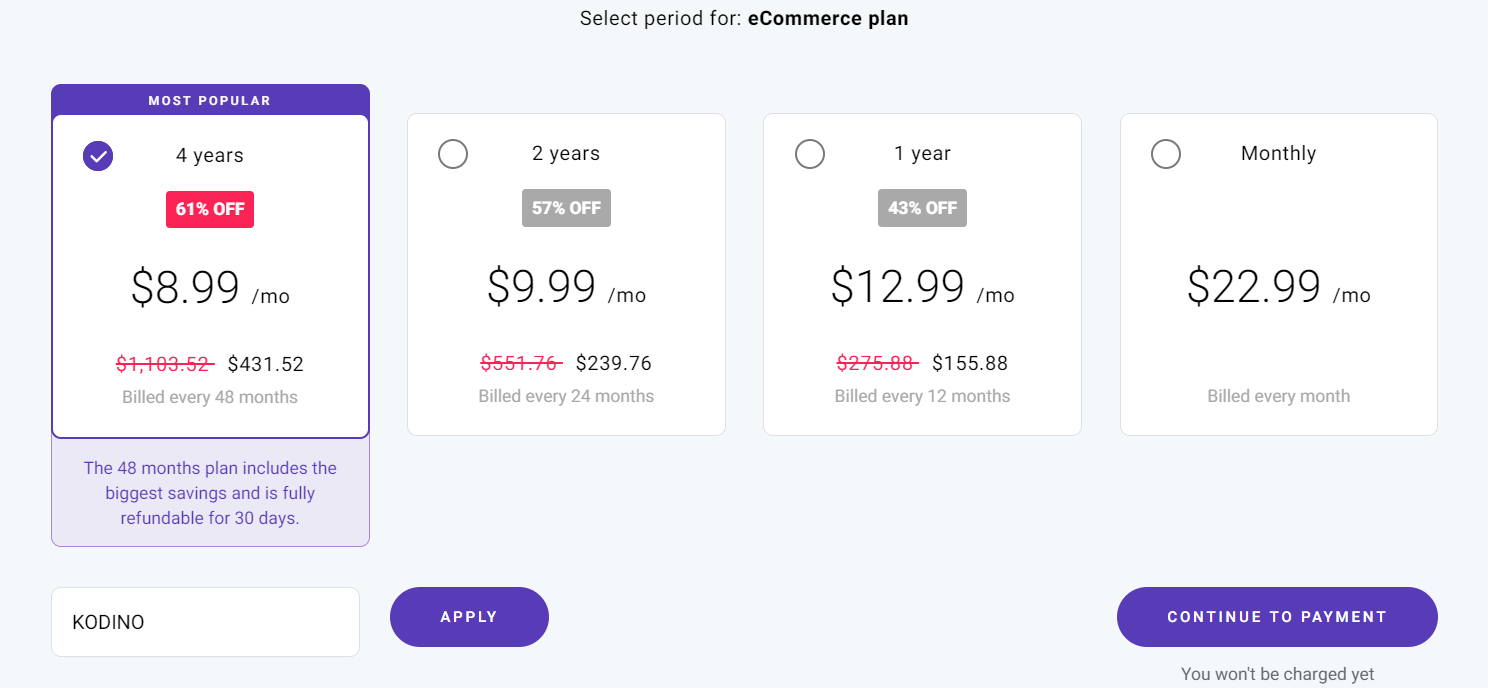Click the 48 months plan savings note
This screenshot has height=688, width=1488.
coord(210,493)
